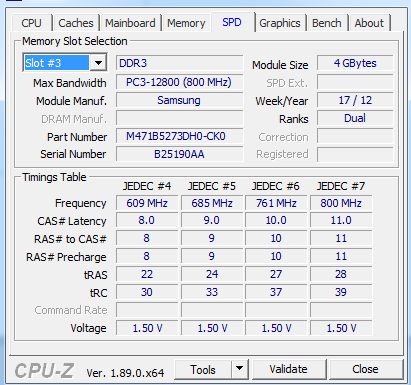The image size is (411, 385).
Task: Click the Tools button
Action: point(203,369)
